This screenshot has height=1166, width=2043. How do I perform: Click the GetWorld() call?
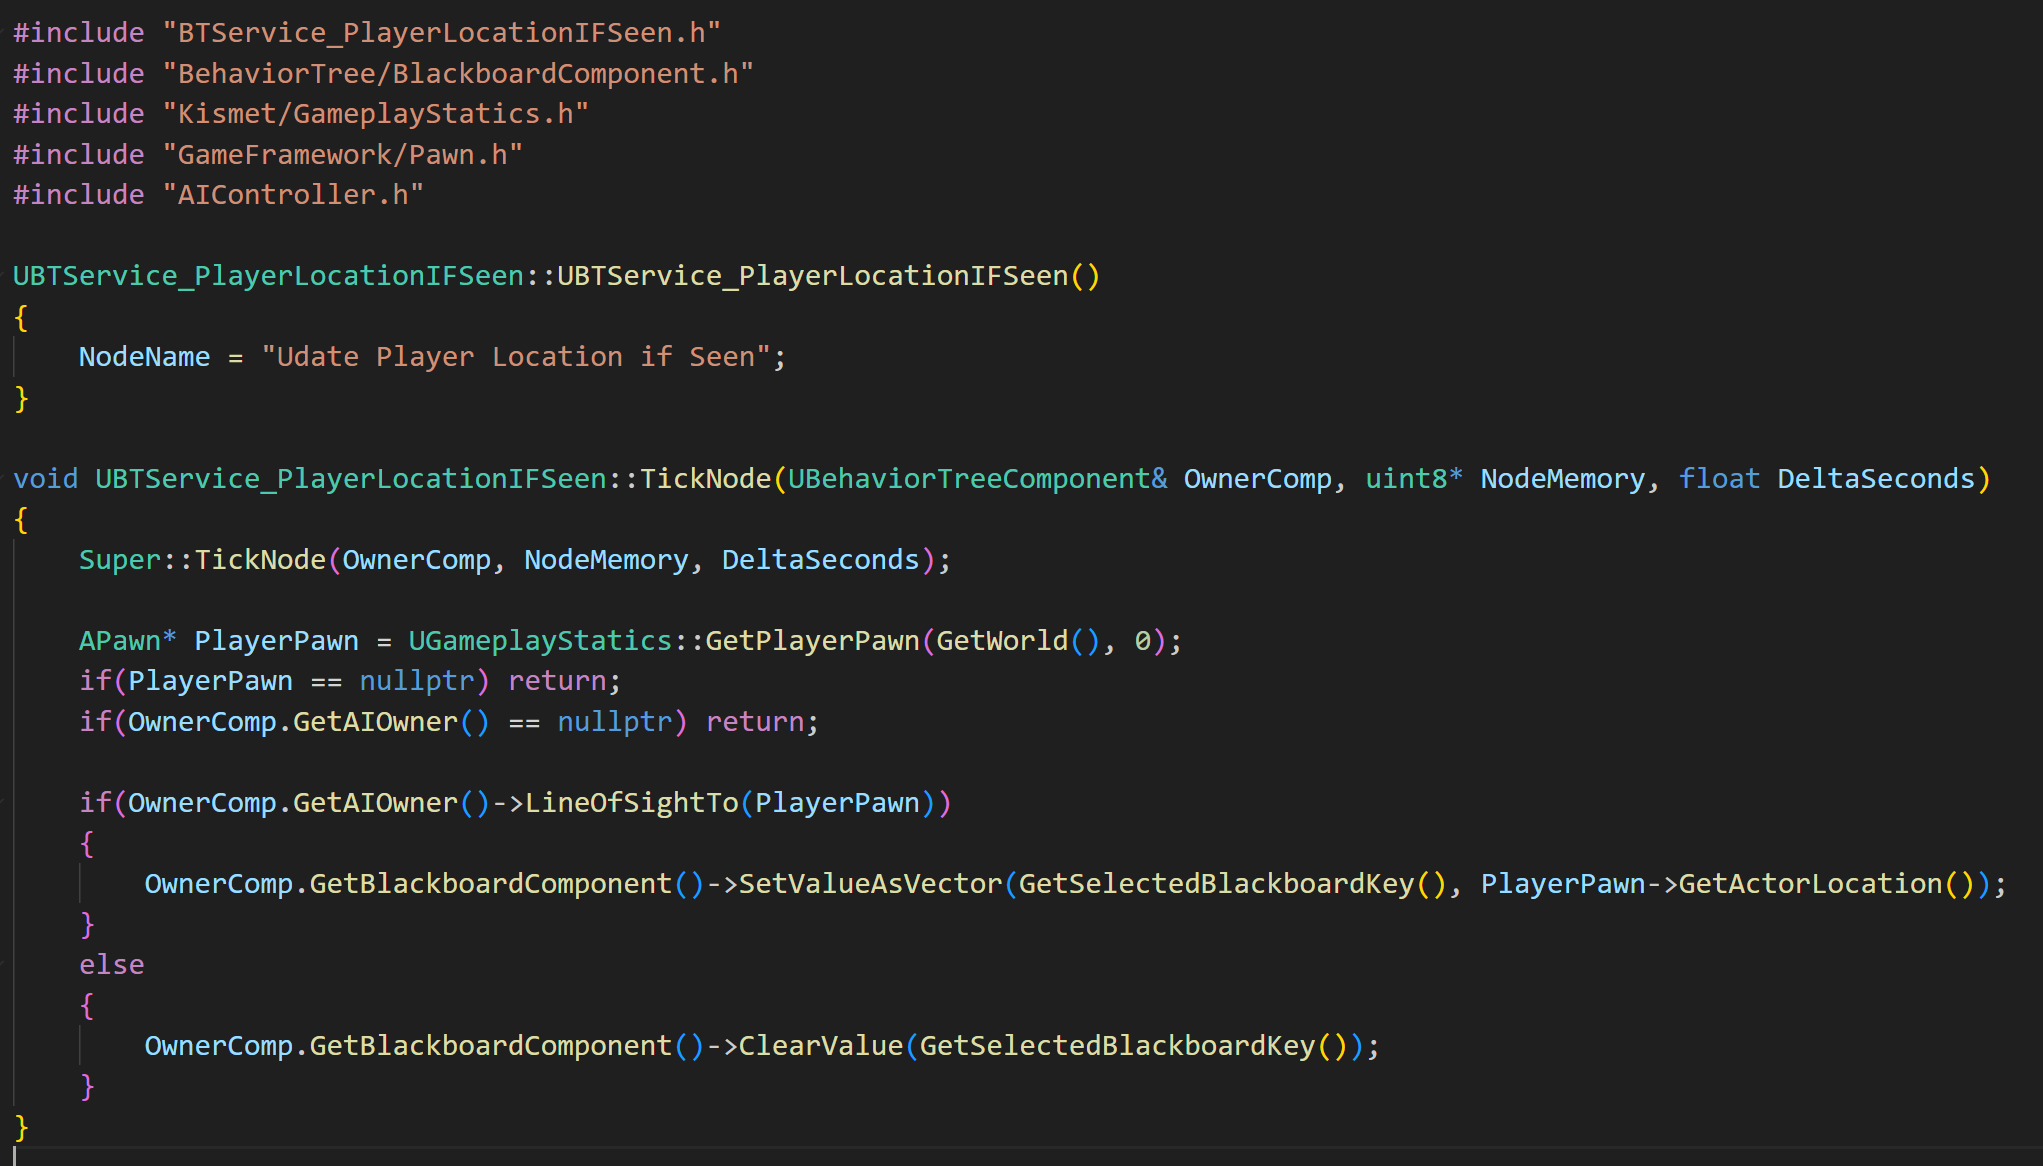point(1017,641)
